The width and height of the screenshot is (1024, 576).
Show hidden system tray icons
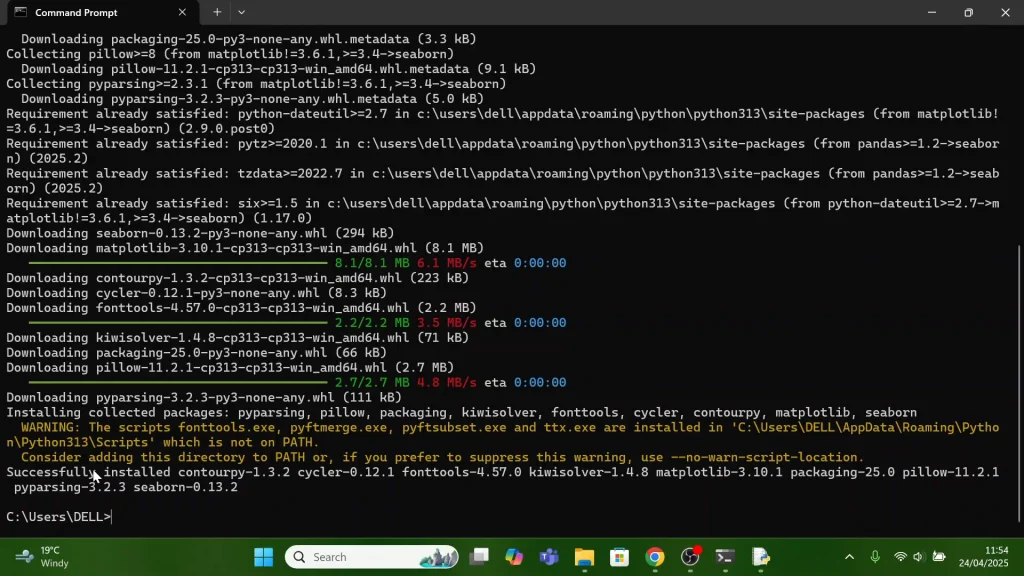coord(849,556)
